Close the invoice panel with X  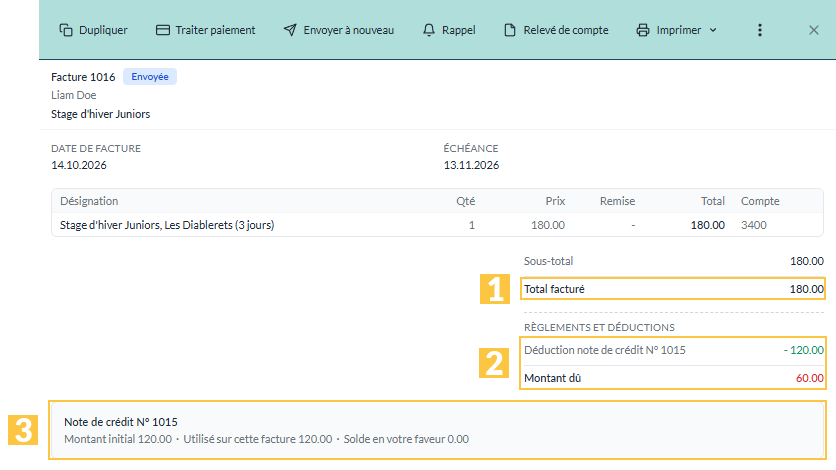point(814,30)
